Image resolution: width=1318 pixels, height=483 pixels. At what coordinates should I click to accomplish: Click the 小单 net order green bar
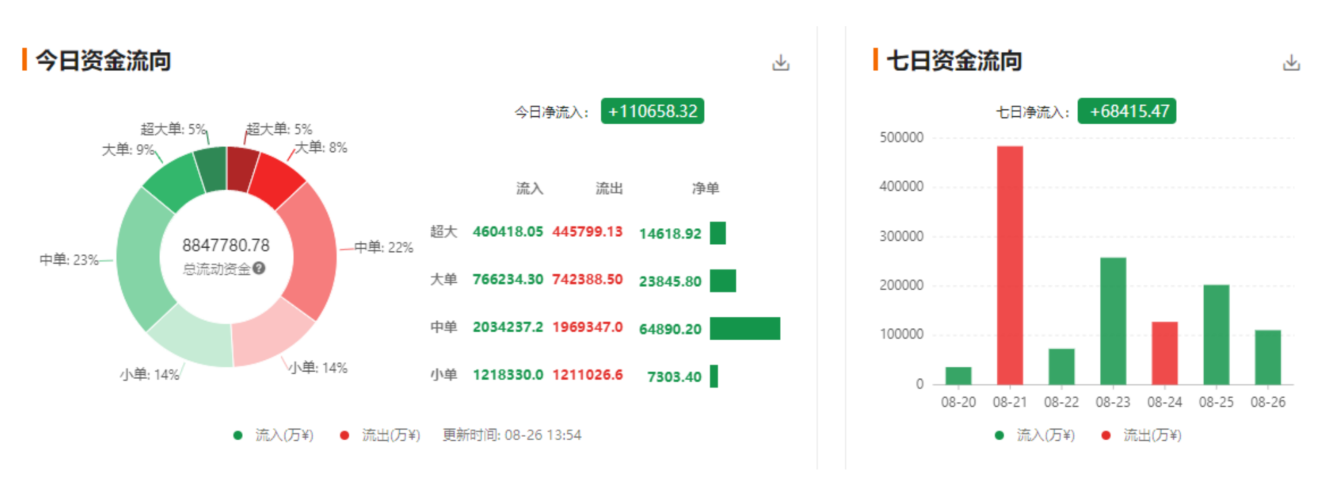coord(714,376)
